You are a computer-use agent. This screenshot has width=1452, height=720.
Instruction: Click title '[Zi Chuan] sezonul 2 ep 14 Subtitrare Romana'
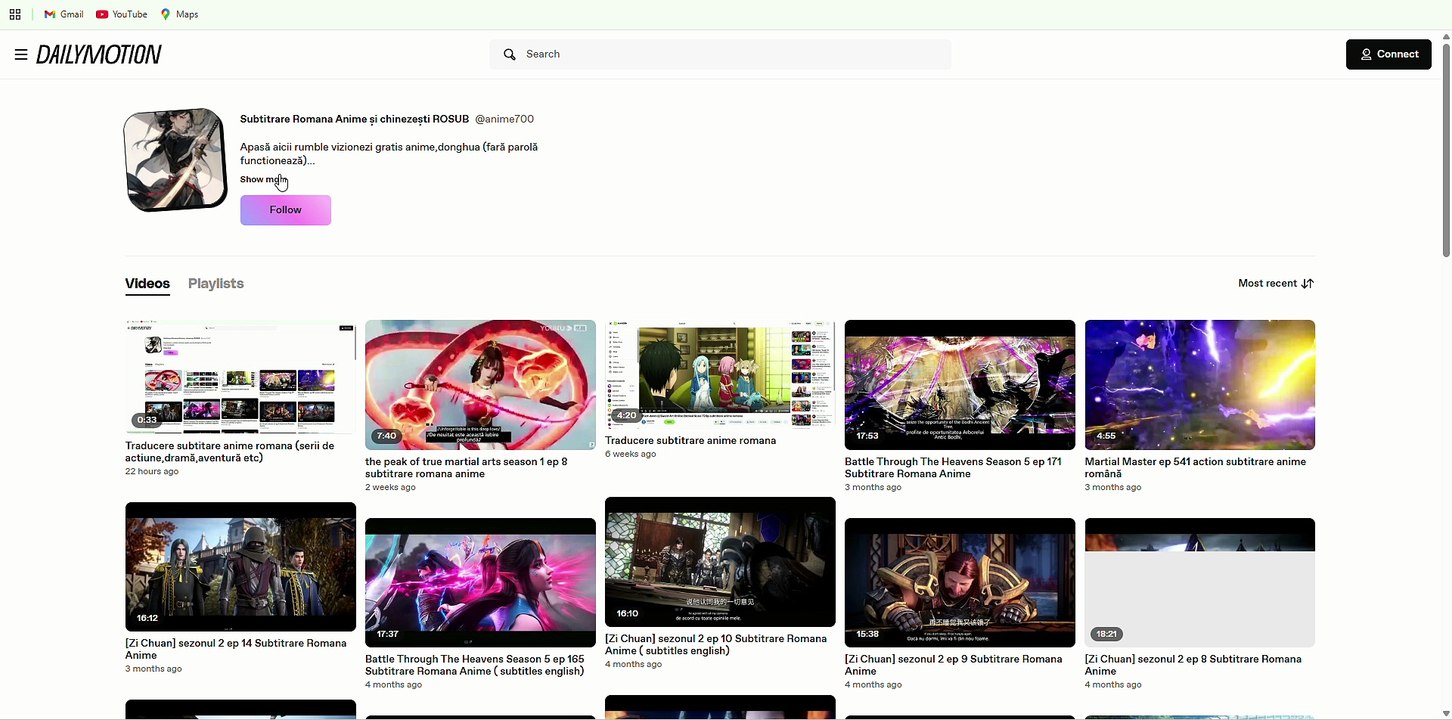[x=236, y=649]
